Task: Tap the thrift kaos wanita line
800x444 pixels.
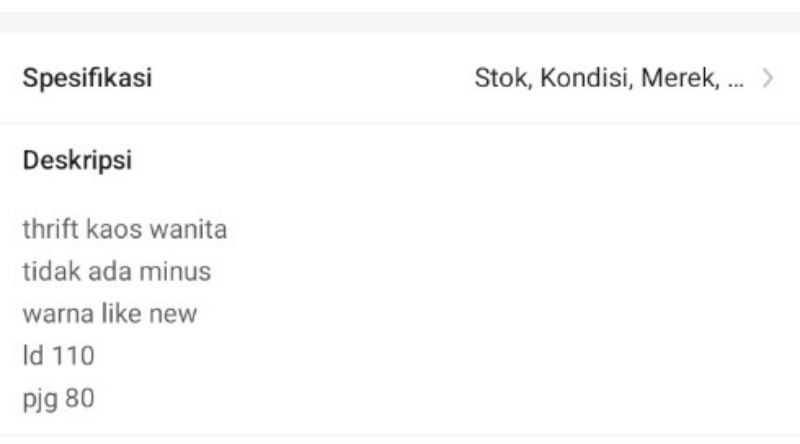Action: 124,229
